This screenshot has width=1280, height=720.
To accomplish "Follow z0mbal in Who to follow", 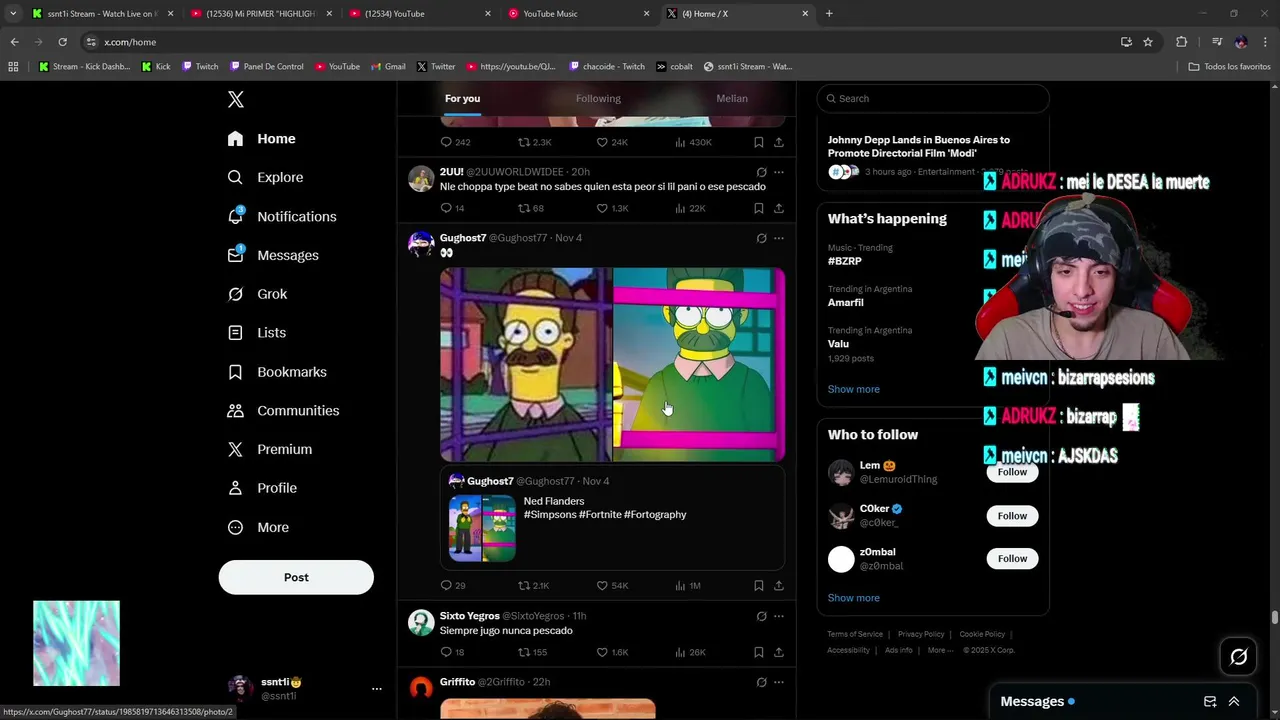I will tap(1012, 558).
